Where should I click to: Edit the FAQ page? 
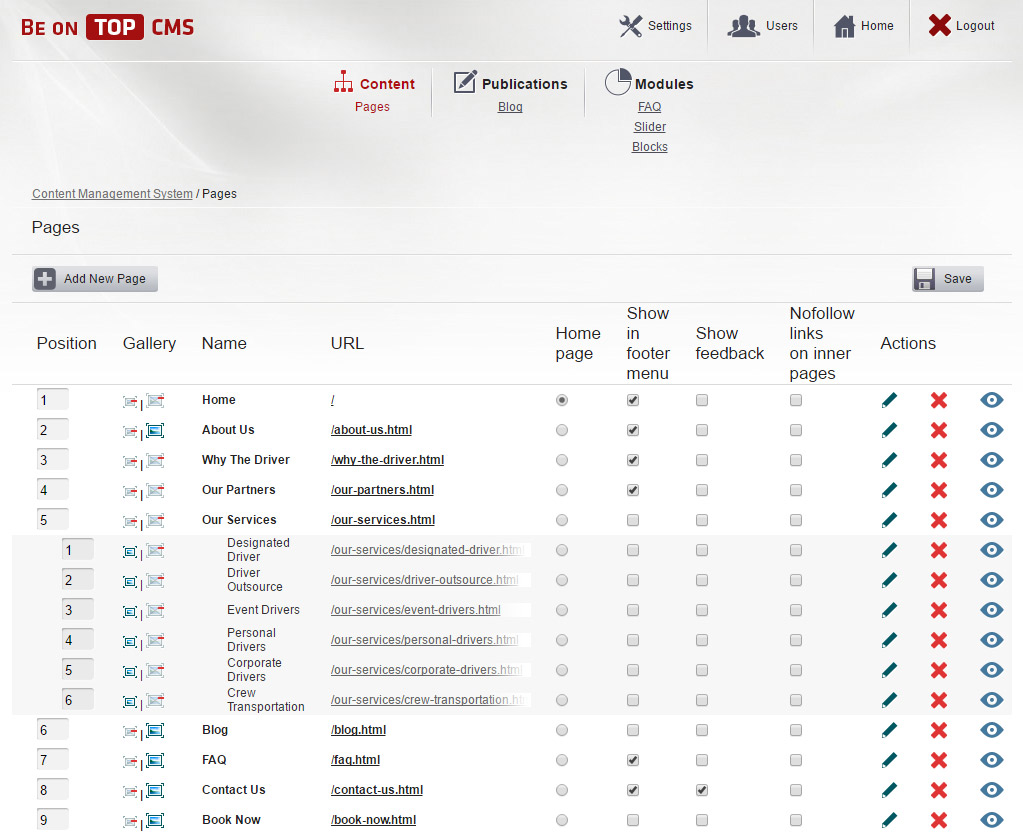(889, 760)
